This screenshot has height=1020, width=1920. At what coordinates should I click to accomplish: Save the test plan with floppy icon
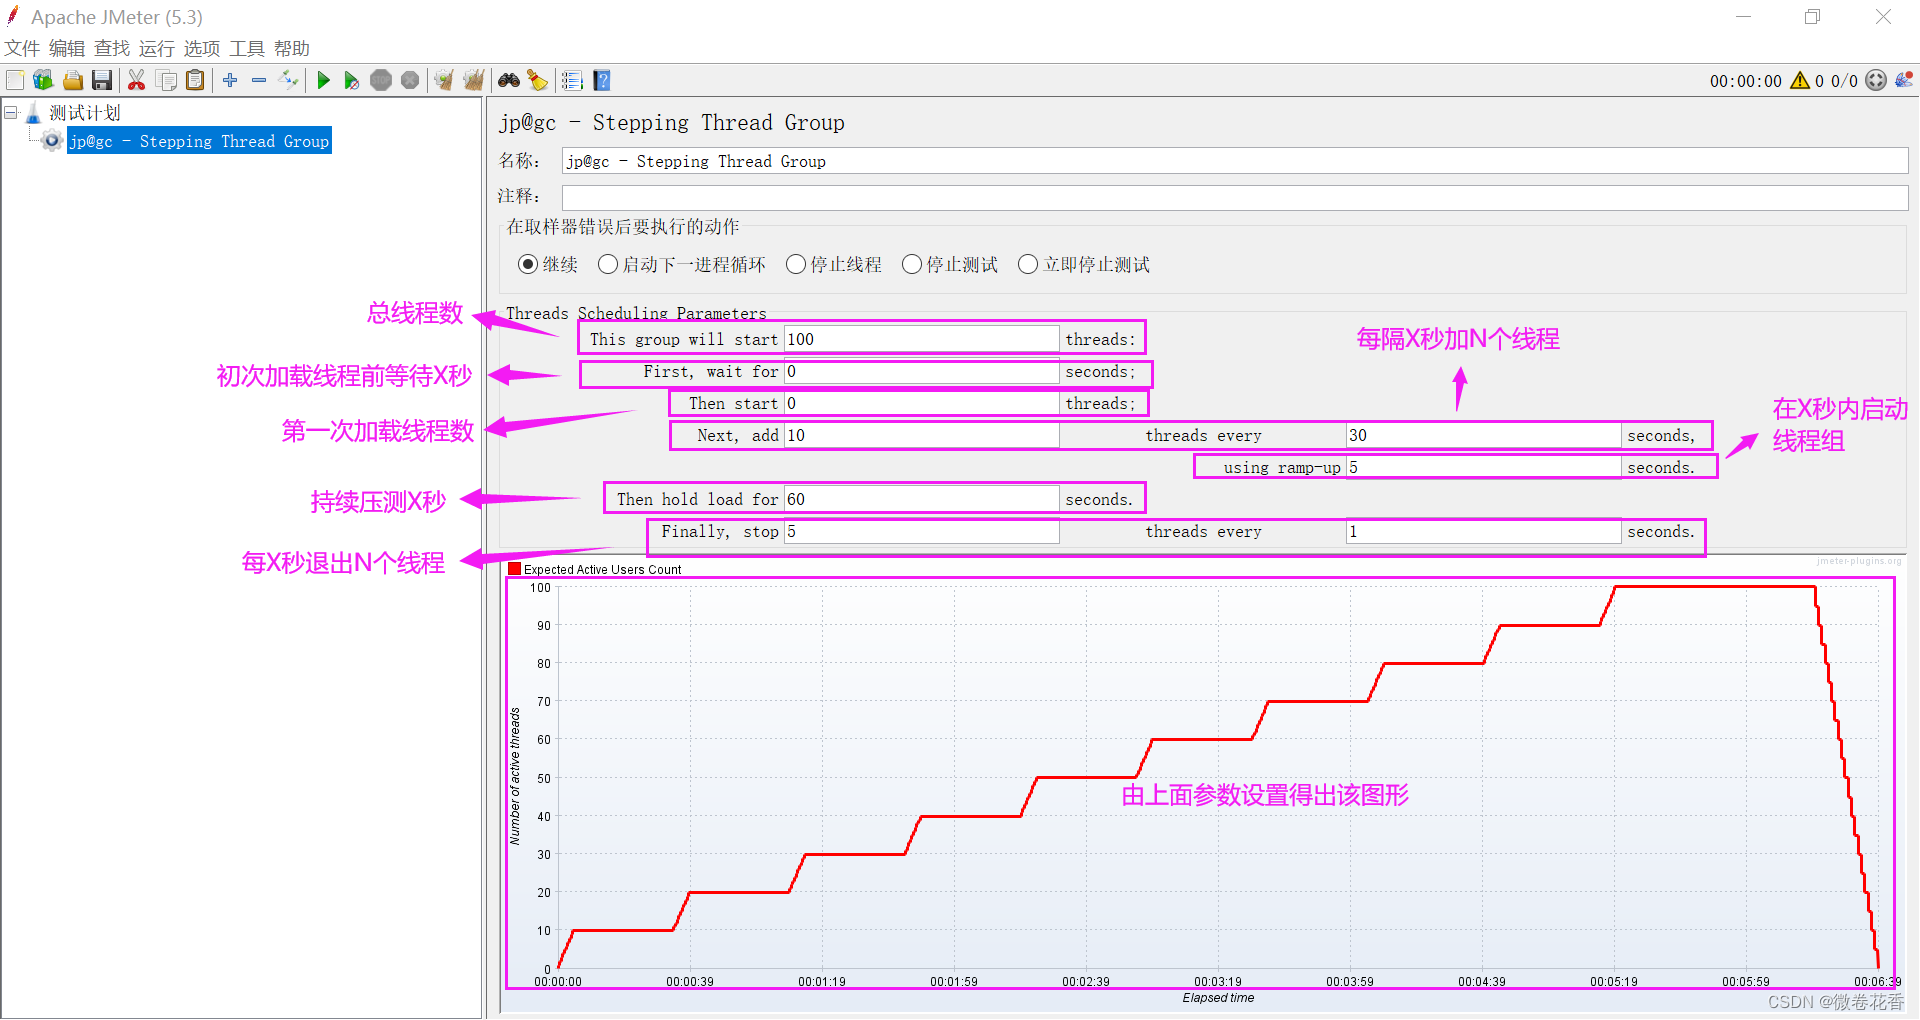click(x=101, y=80)
